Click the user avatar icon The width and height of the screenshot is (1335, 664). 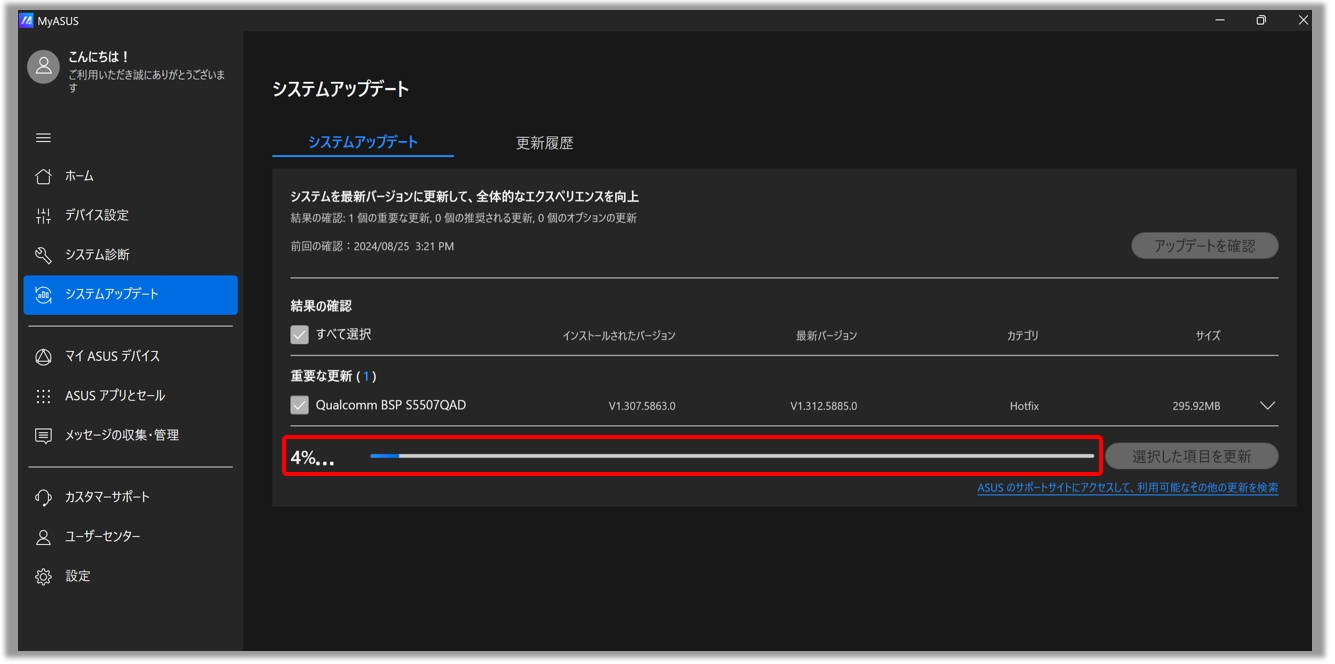click(x=43, y=67)
